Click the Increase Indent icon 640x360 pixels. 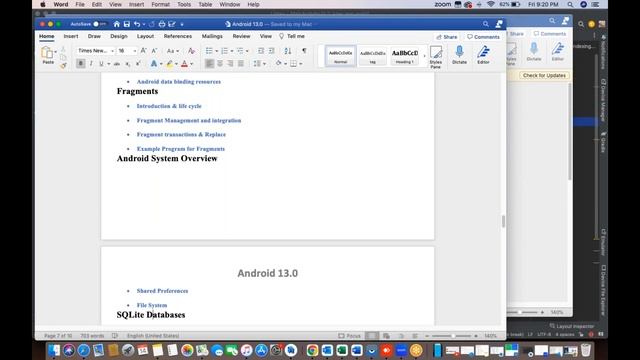coord(271,51)
